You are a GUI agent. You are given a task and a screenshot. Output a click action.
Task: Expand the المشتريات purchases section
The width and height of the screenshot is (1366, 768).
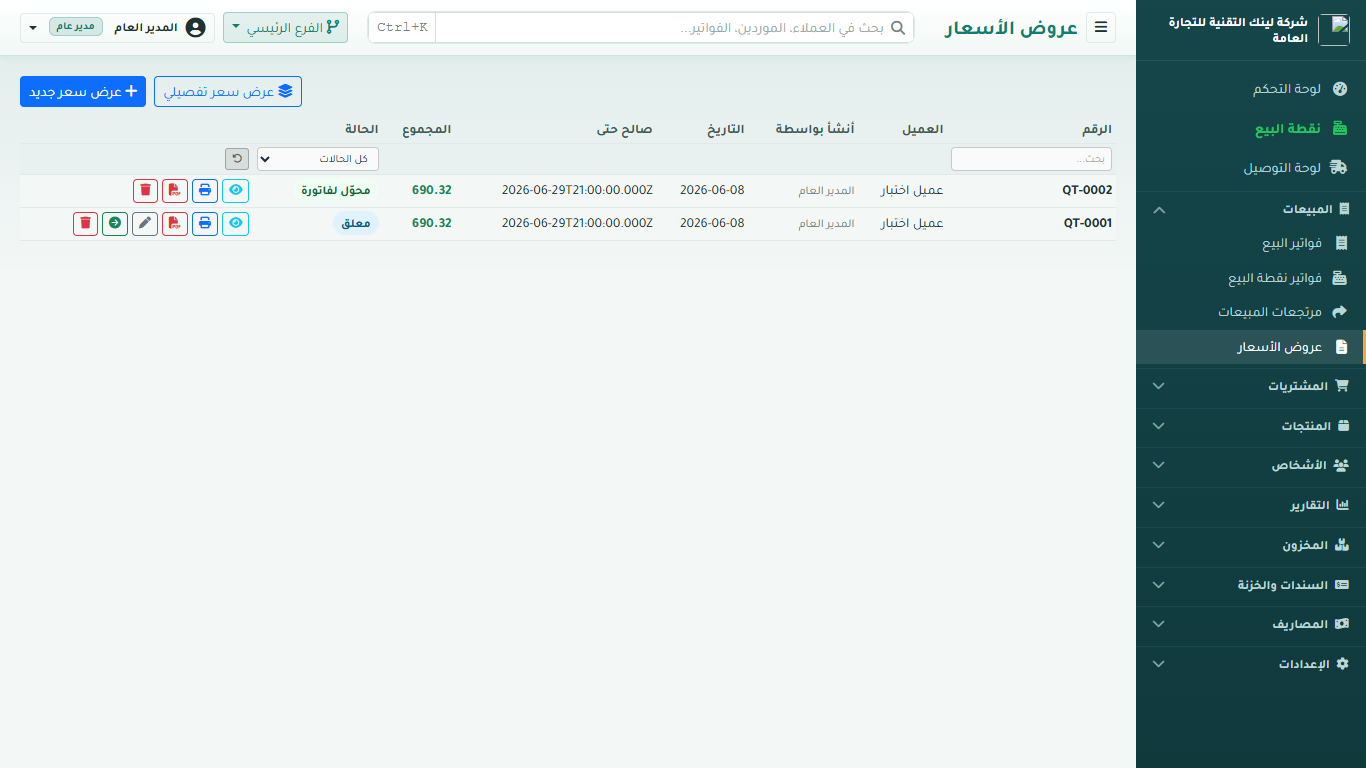[1251, 386]
